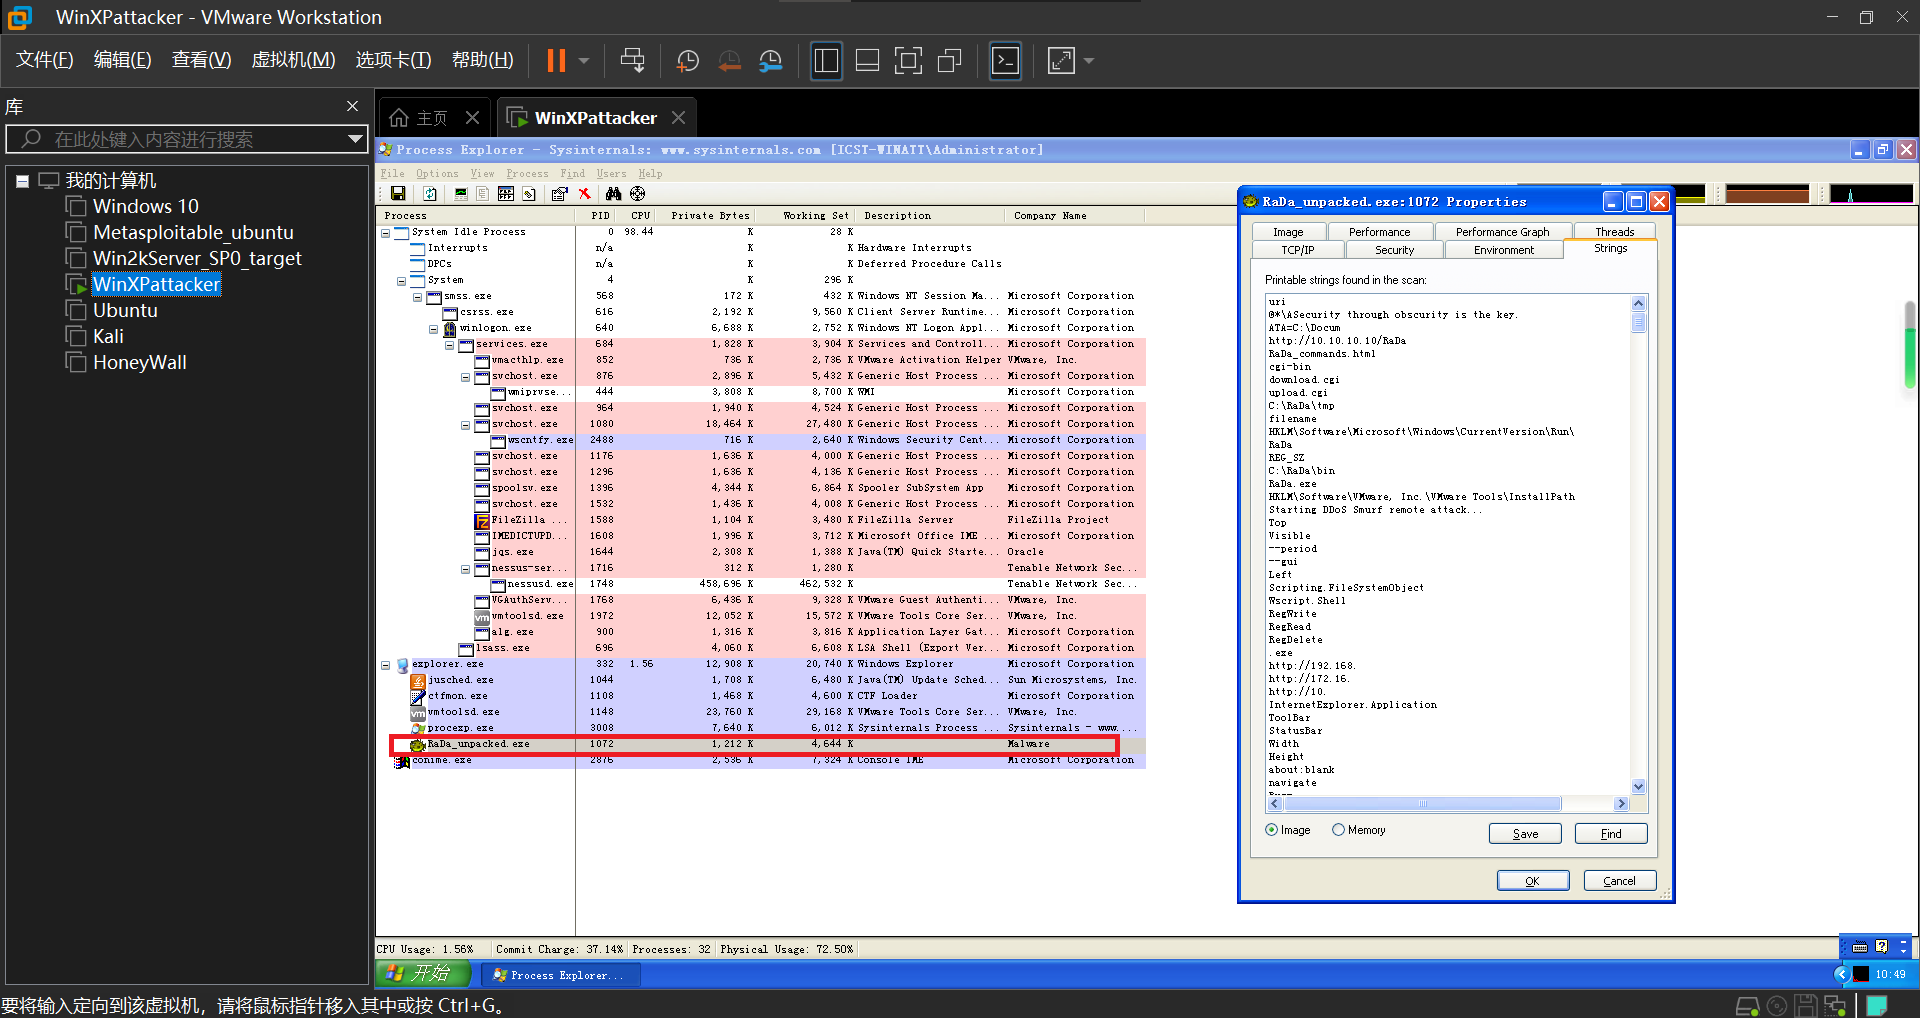Viewport: 1920px width, 1018px height.
Task: Enter full screen mode in VMware
Action: click(908, 61)
